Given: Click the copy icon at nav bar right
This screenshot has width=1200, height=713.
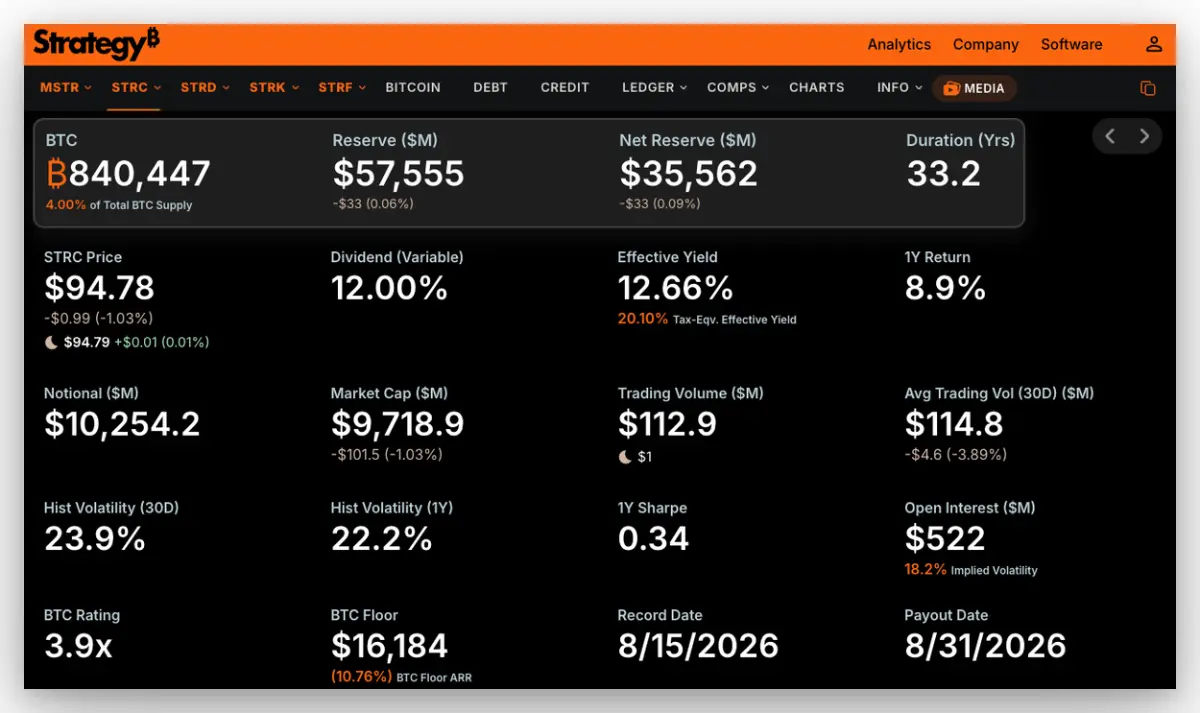Looking at the screenshot, I should tap(1148, 88).
